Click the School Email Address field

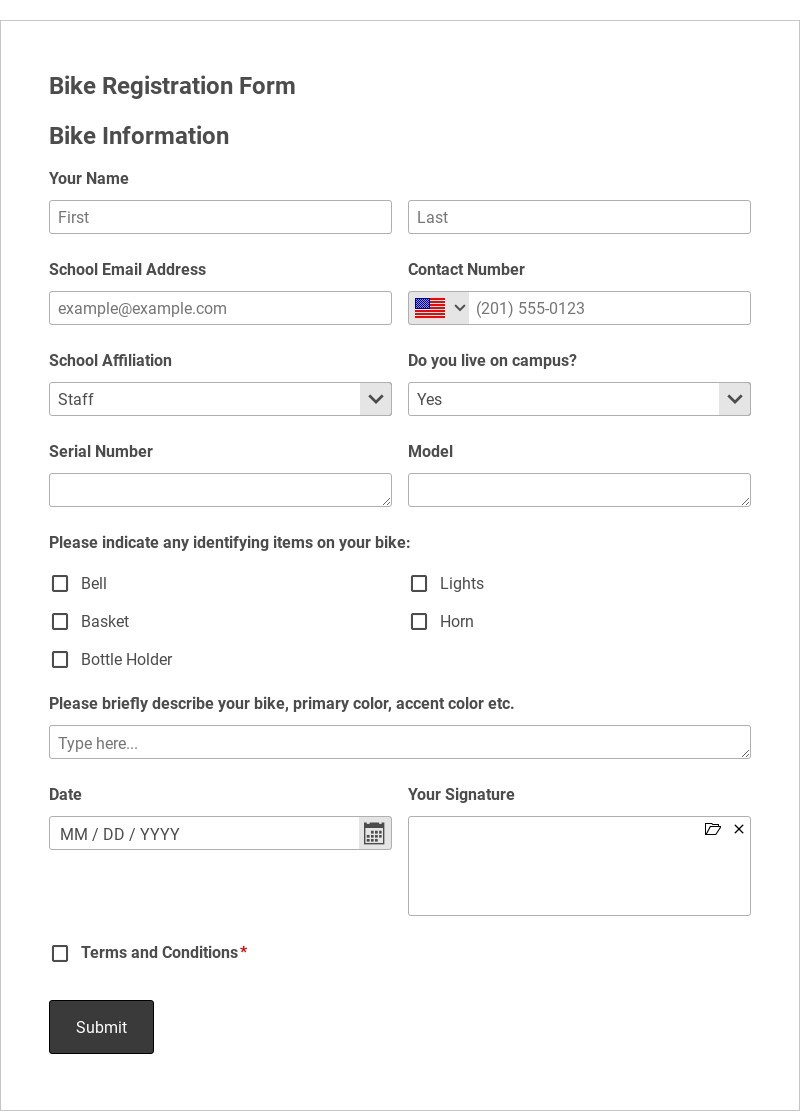click(x=220, y=308)
